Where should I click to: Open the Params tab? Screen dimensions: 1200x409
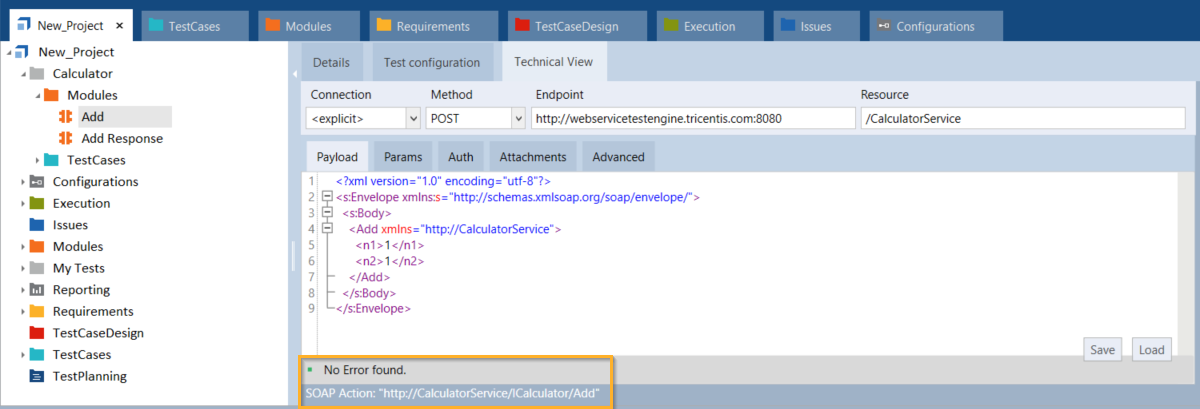[403, 157]
